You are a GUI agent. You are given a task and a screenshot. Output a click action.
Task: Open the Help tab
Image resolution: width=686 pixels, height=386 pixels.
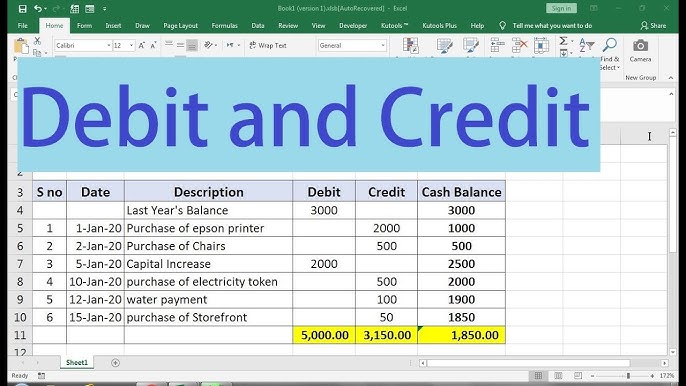tap(477, 26)
